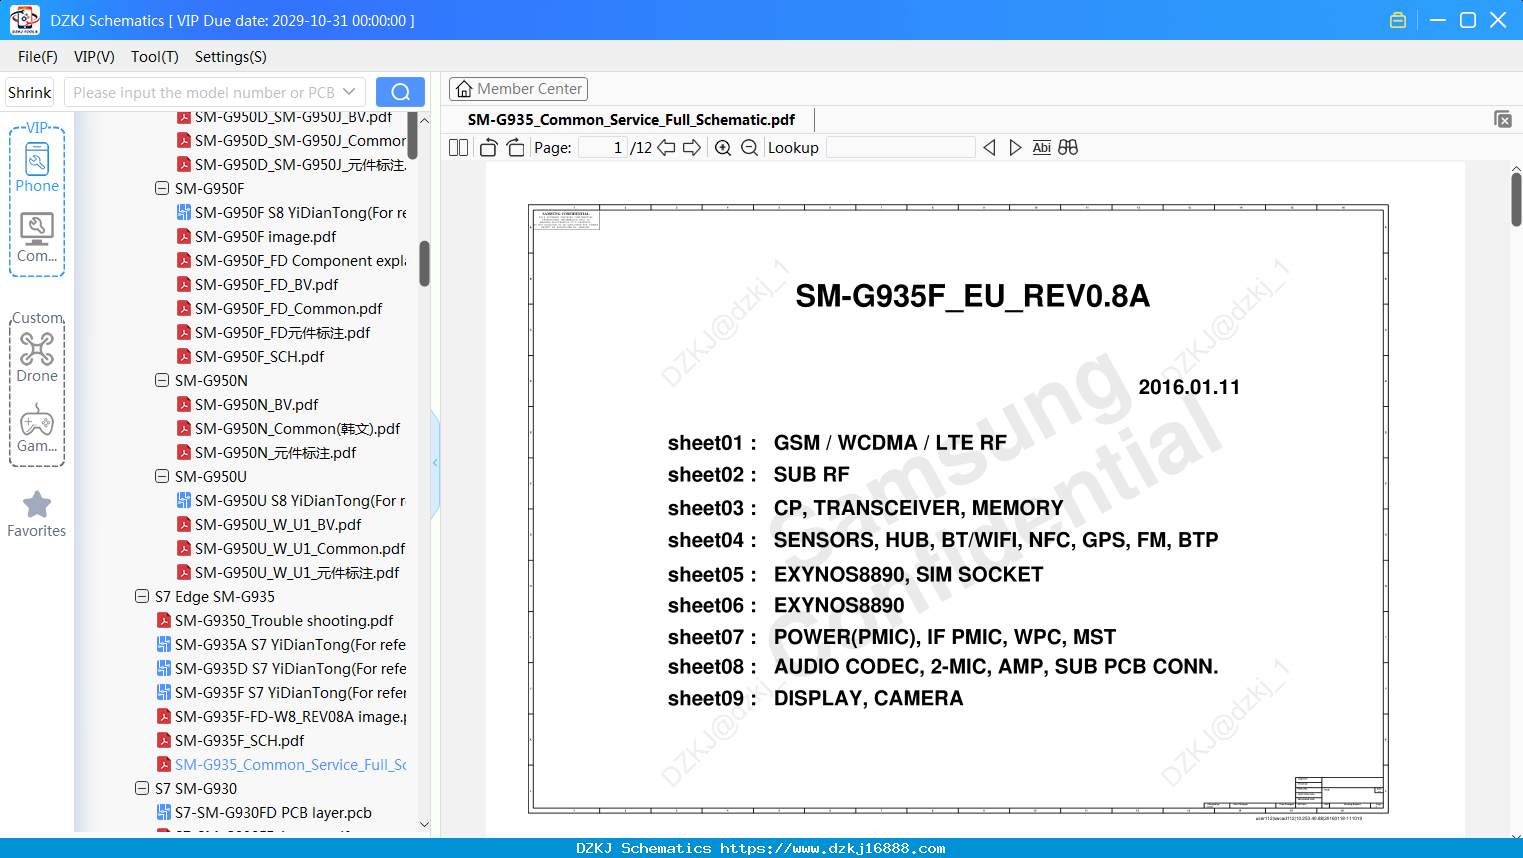1523x858 pixels.
Task: Open SM-G950F image.pdf
Action: [266, 236]
